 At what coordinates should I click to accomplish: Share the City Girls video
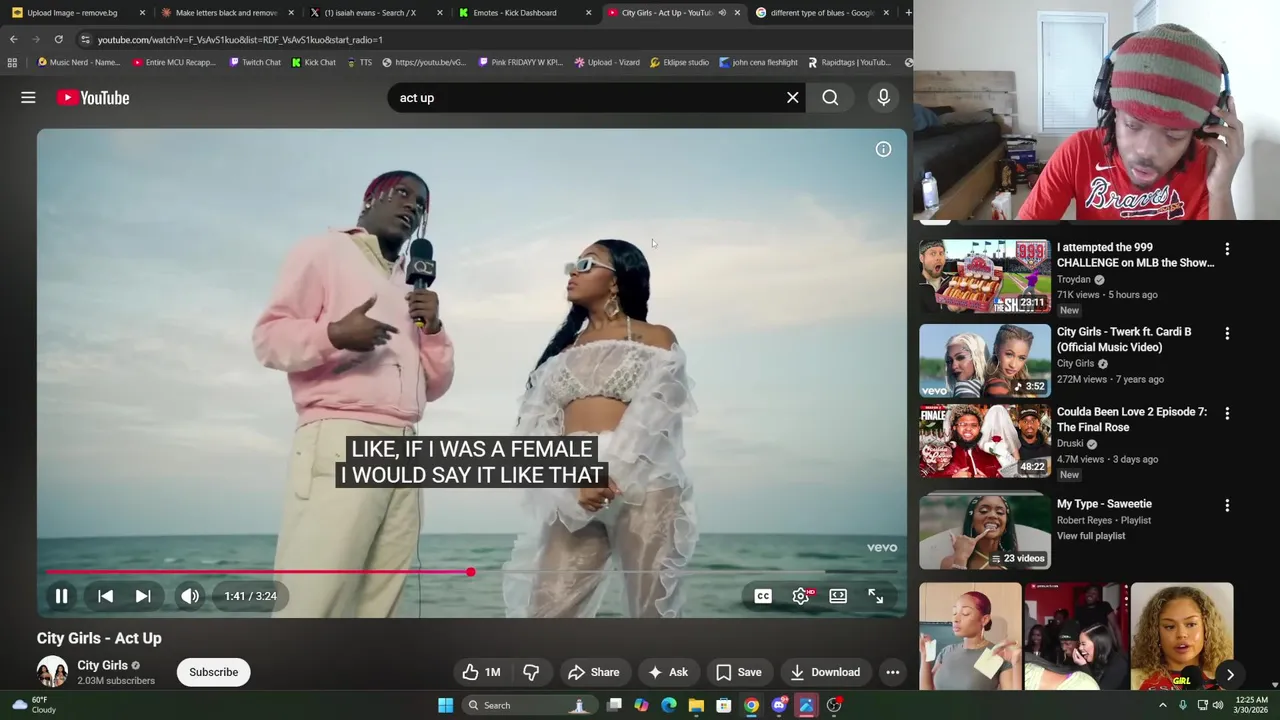[x=594, y=672]
